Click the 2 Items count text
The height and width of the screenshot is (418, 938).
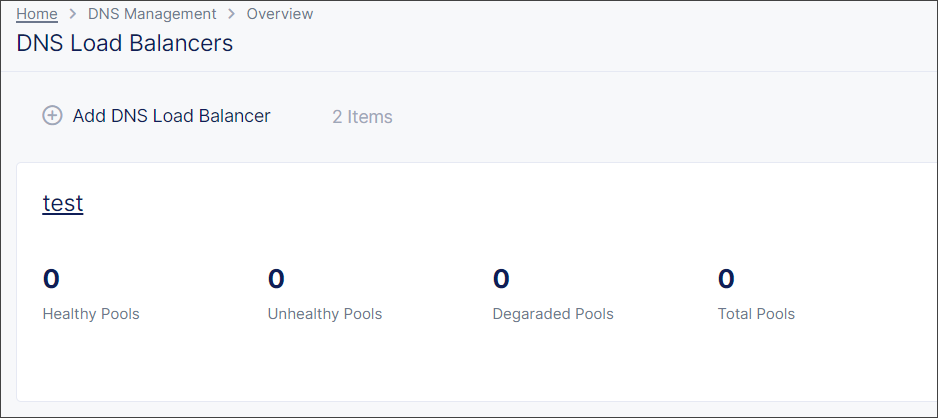(x=362, y=117)
